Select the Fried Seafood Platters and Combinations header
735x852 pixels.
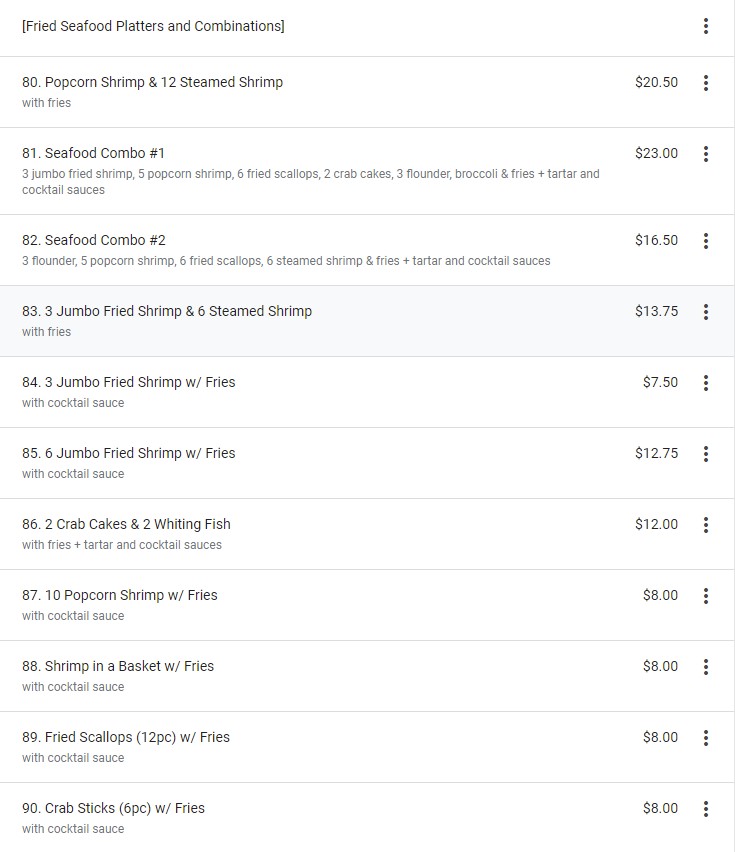pyautogui.click(x=153, y=26)
